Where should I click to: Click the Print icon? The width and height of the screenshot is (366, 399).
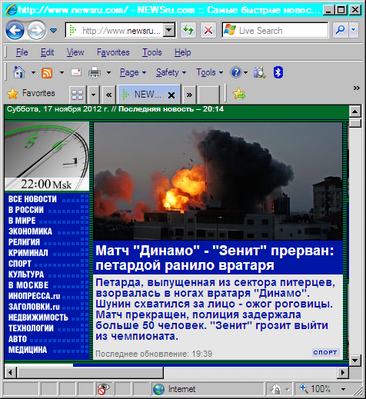coord(94,72)
